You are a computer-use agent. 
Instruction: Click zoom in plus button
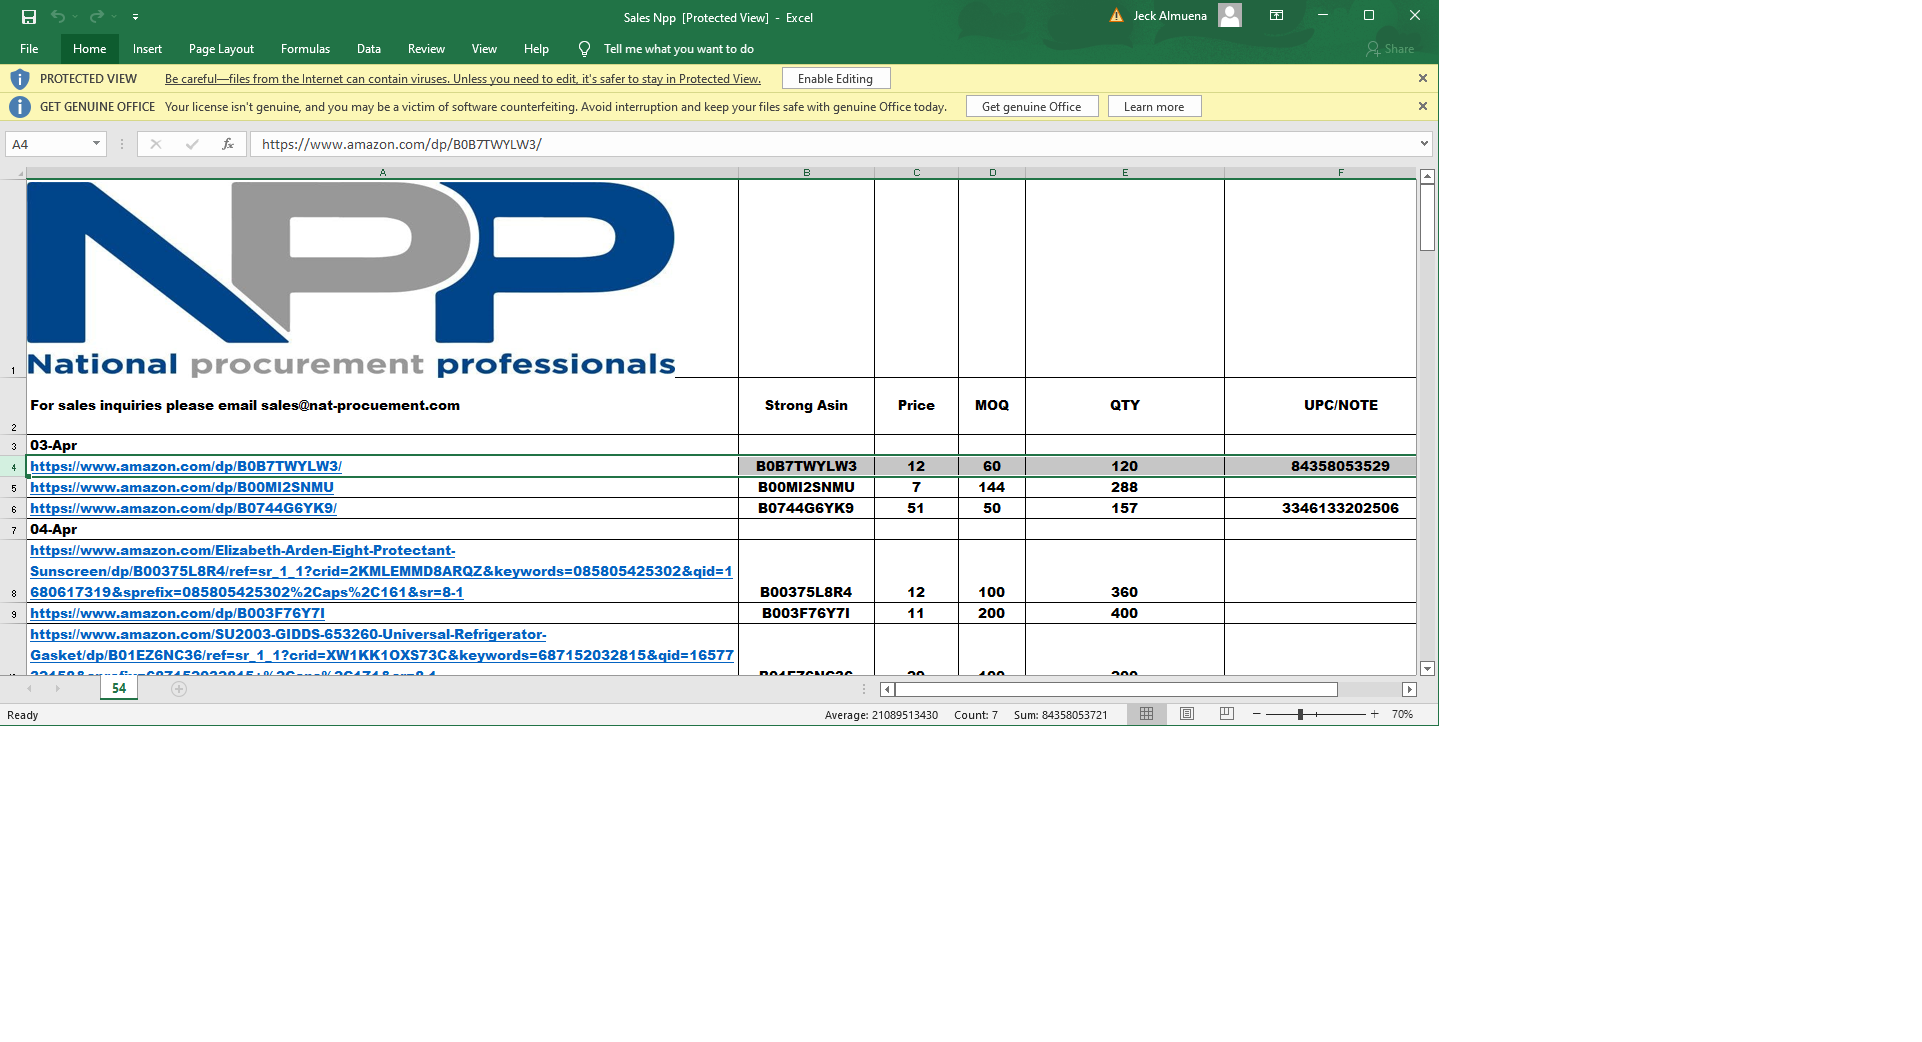[1375, 714]
